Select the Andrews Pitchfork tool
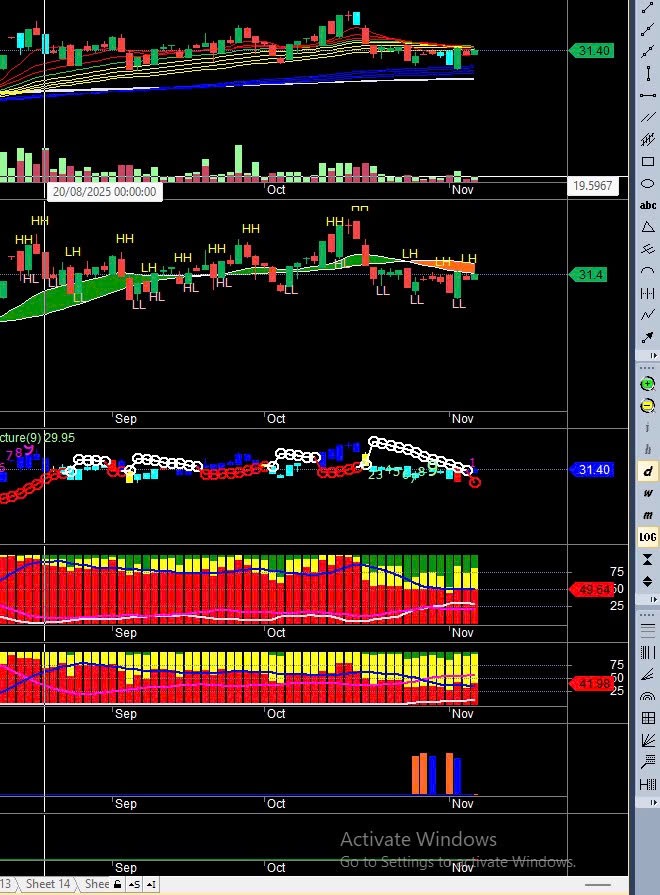The width and height of the screenshot is (660, 895). tap(647, 249)
